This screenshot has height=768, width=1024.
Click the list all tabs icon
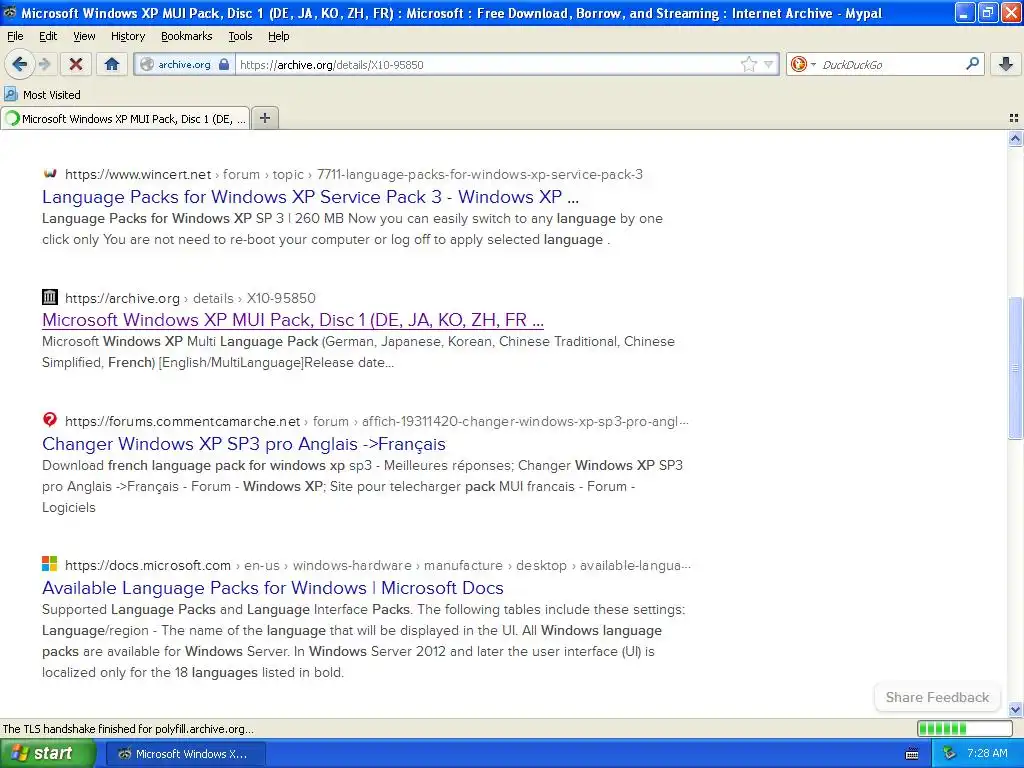coord(1014,118)
